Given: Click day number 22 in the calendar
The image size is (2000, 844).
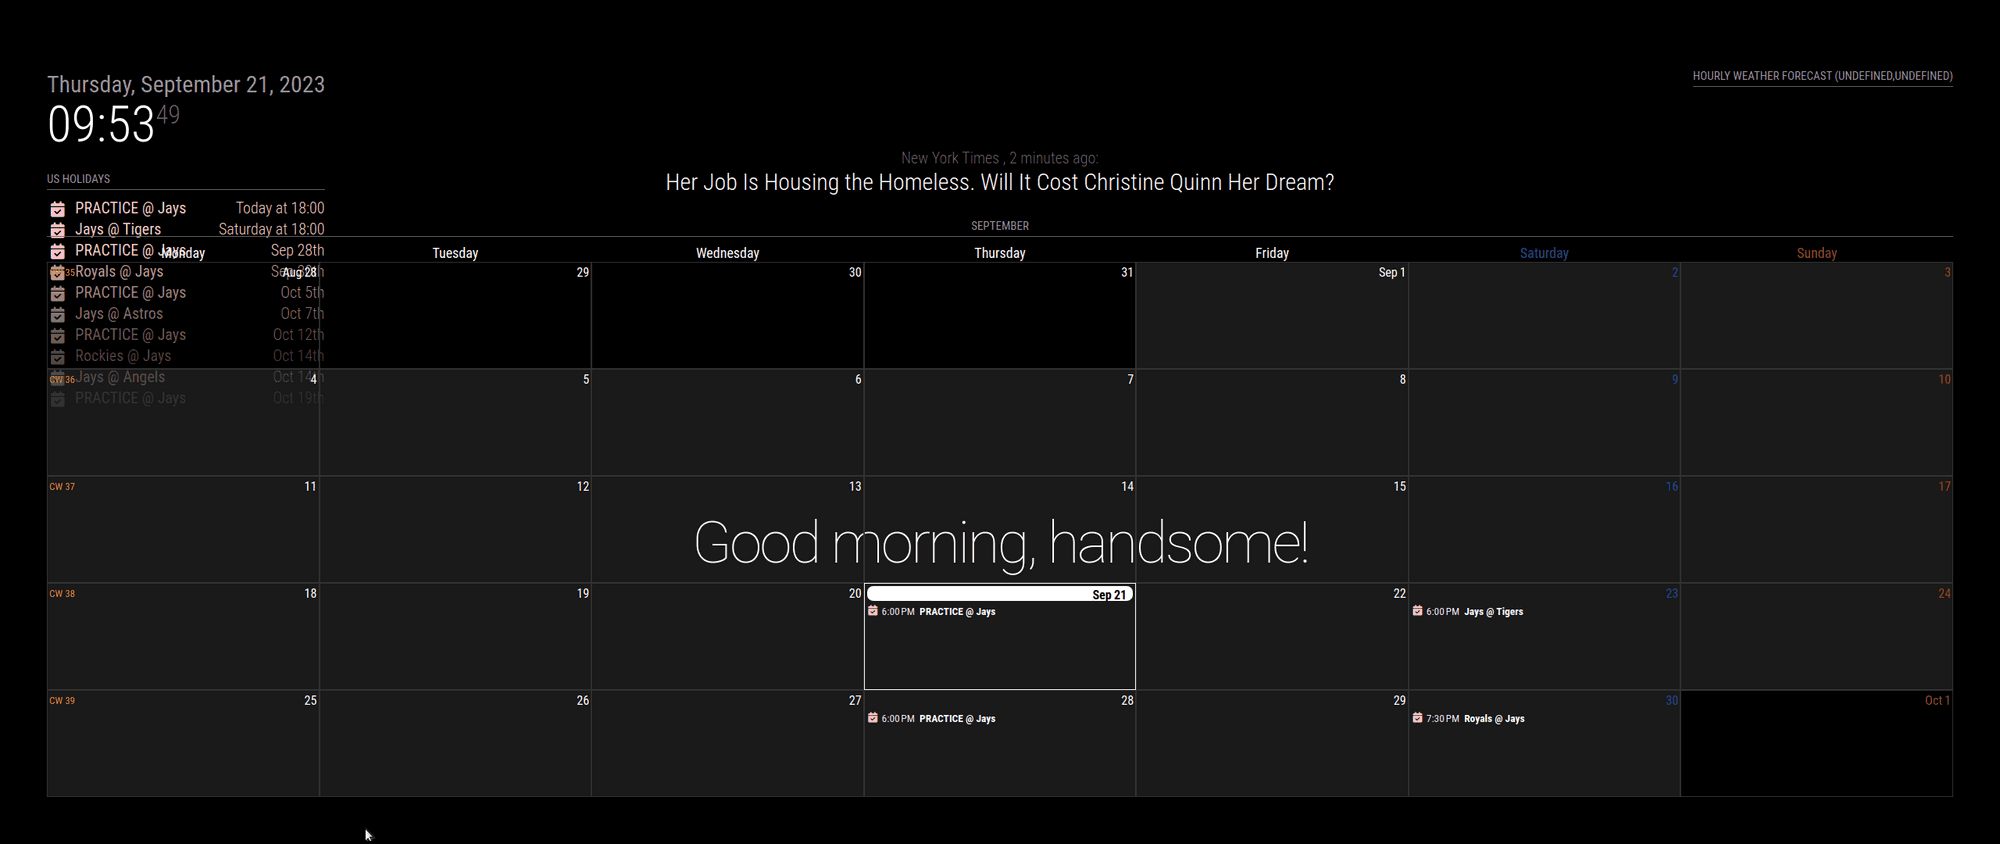Looking at the screenshot, I should [1399, 593].
